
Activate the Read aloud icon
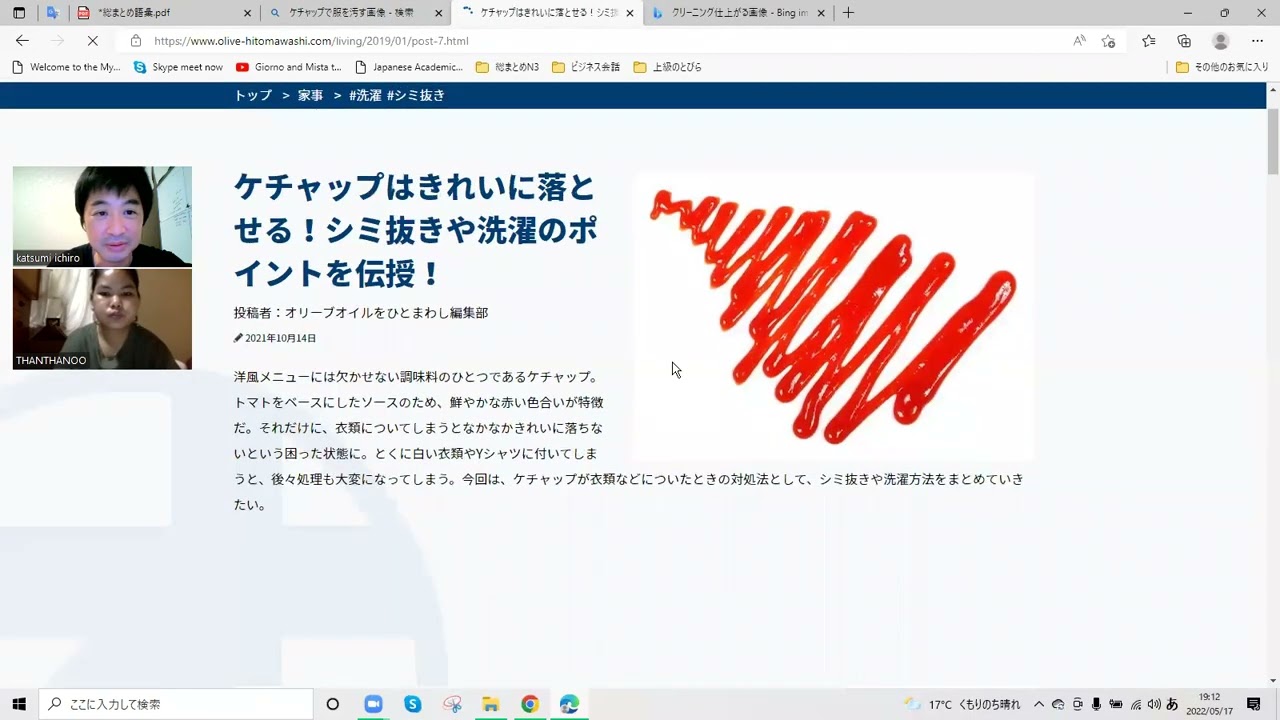pyautogui.click(x=1079, y=41)
